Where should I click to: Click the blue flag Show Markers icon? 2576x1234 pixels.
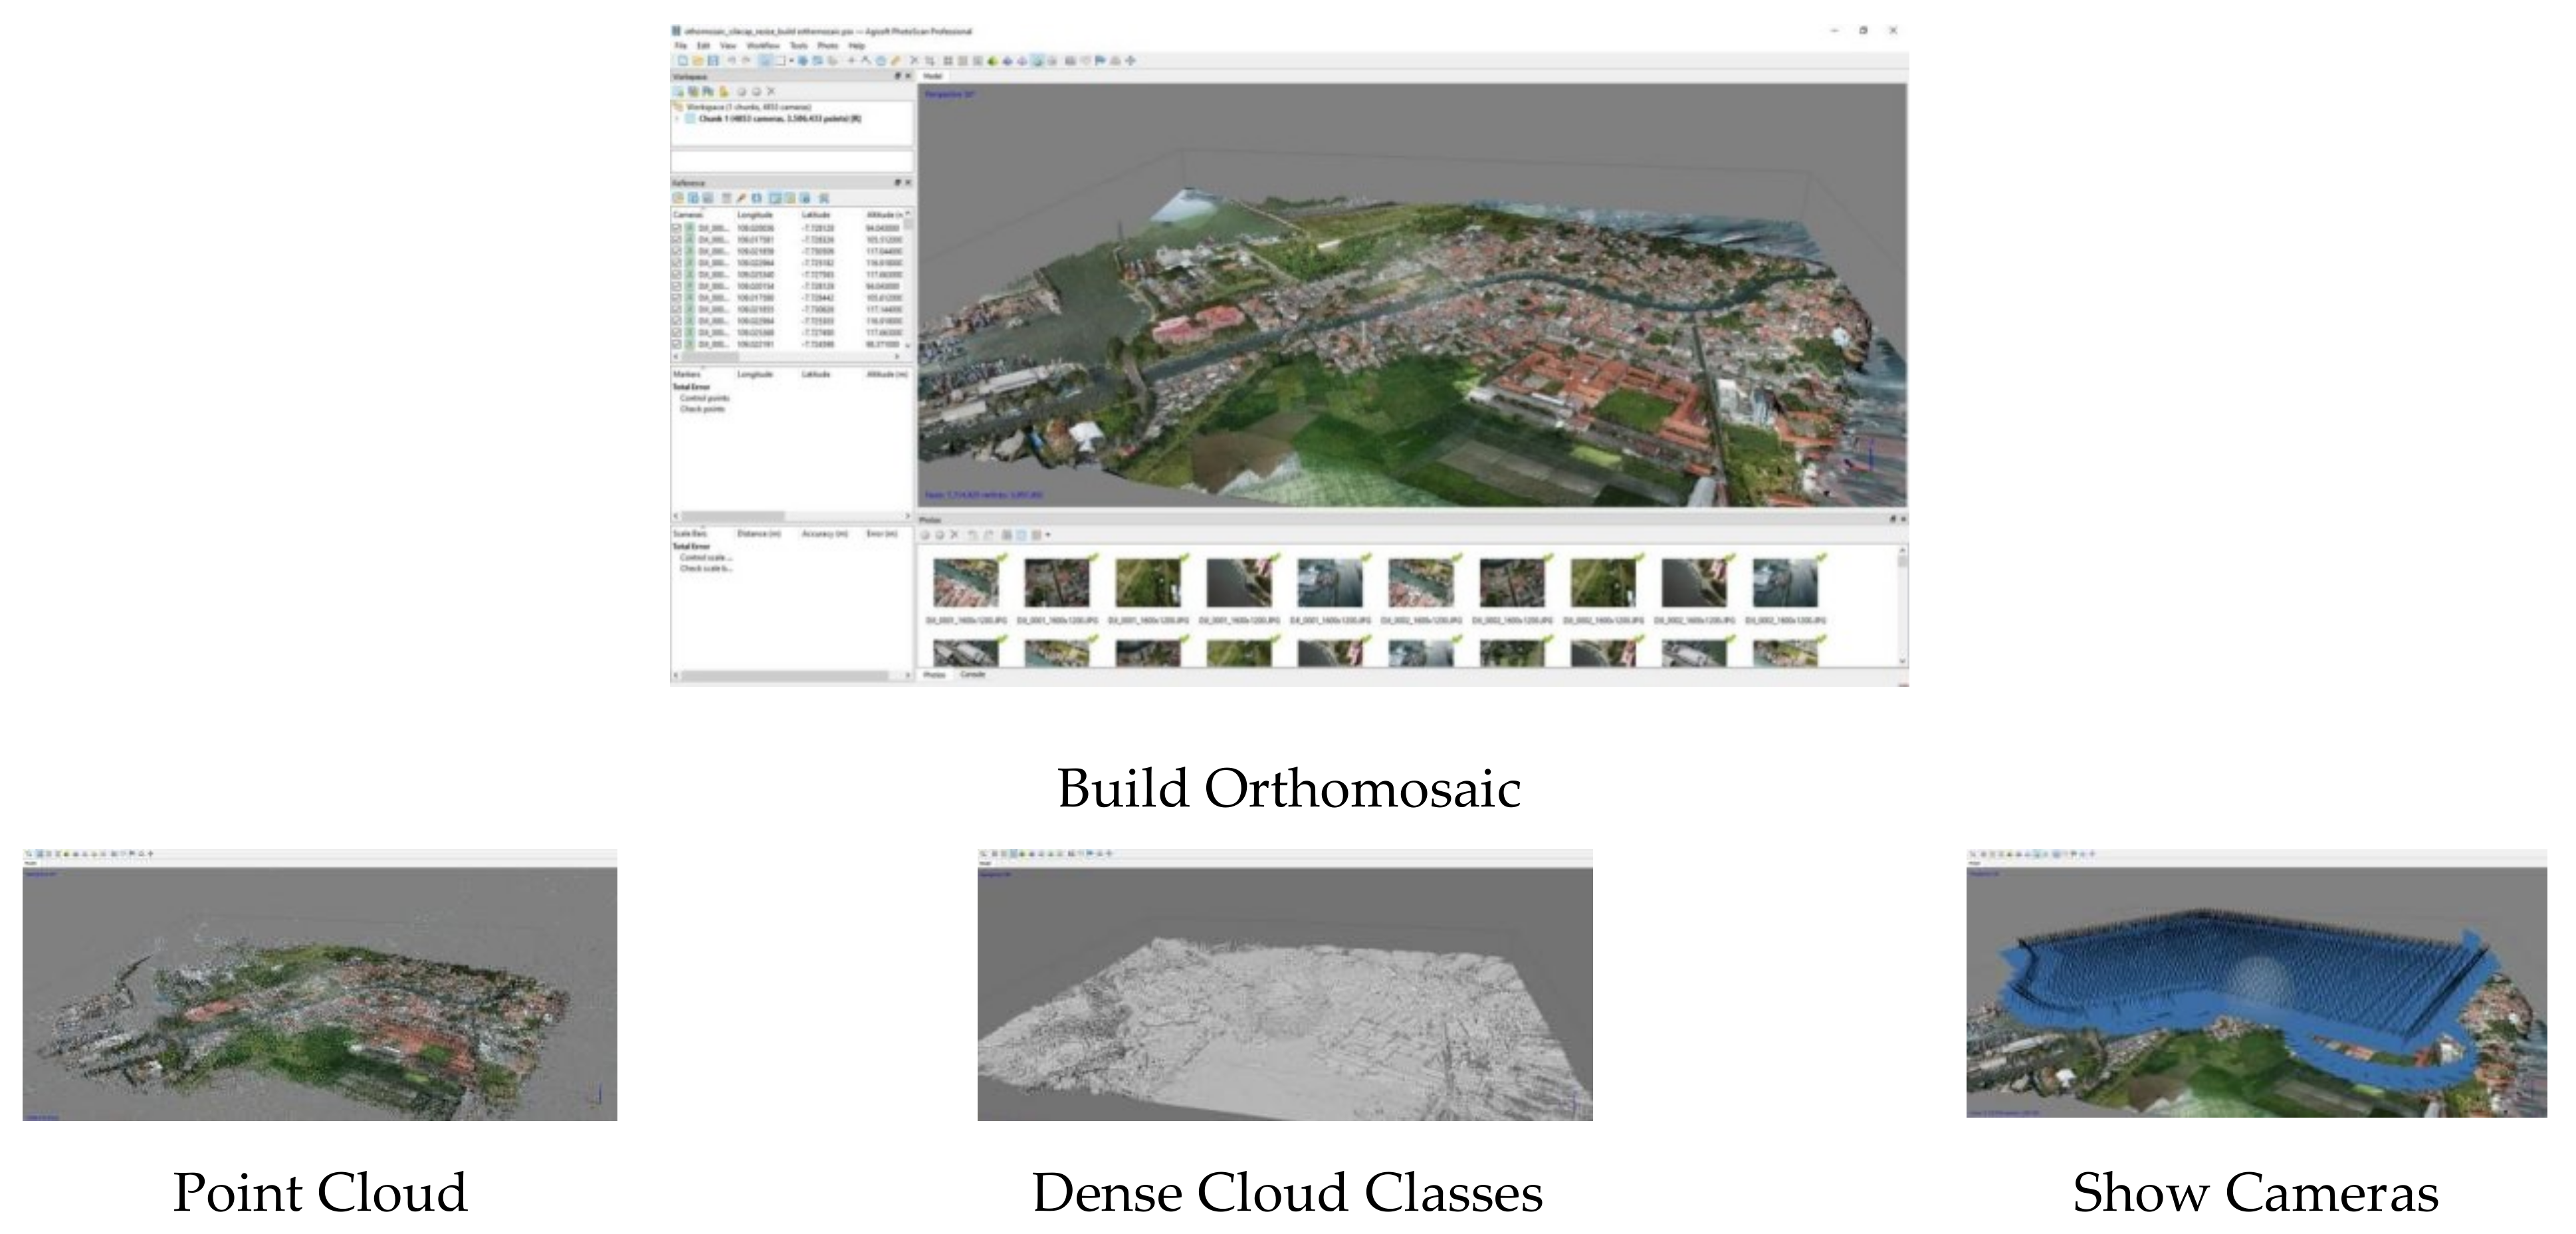coord(1100,61)
